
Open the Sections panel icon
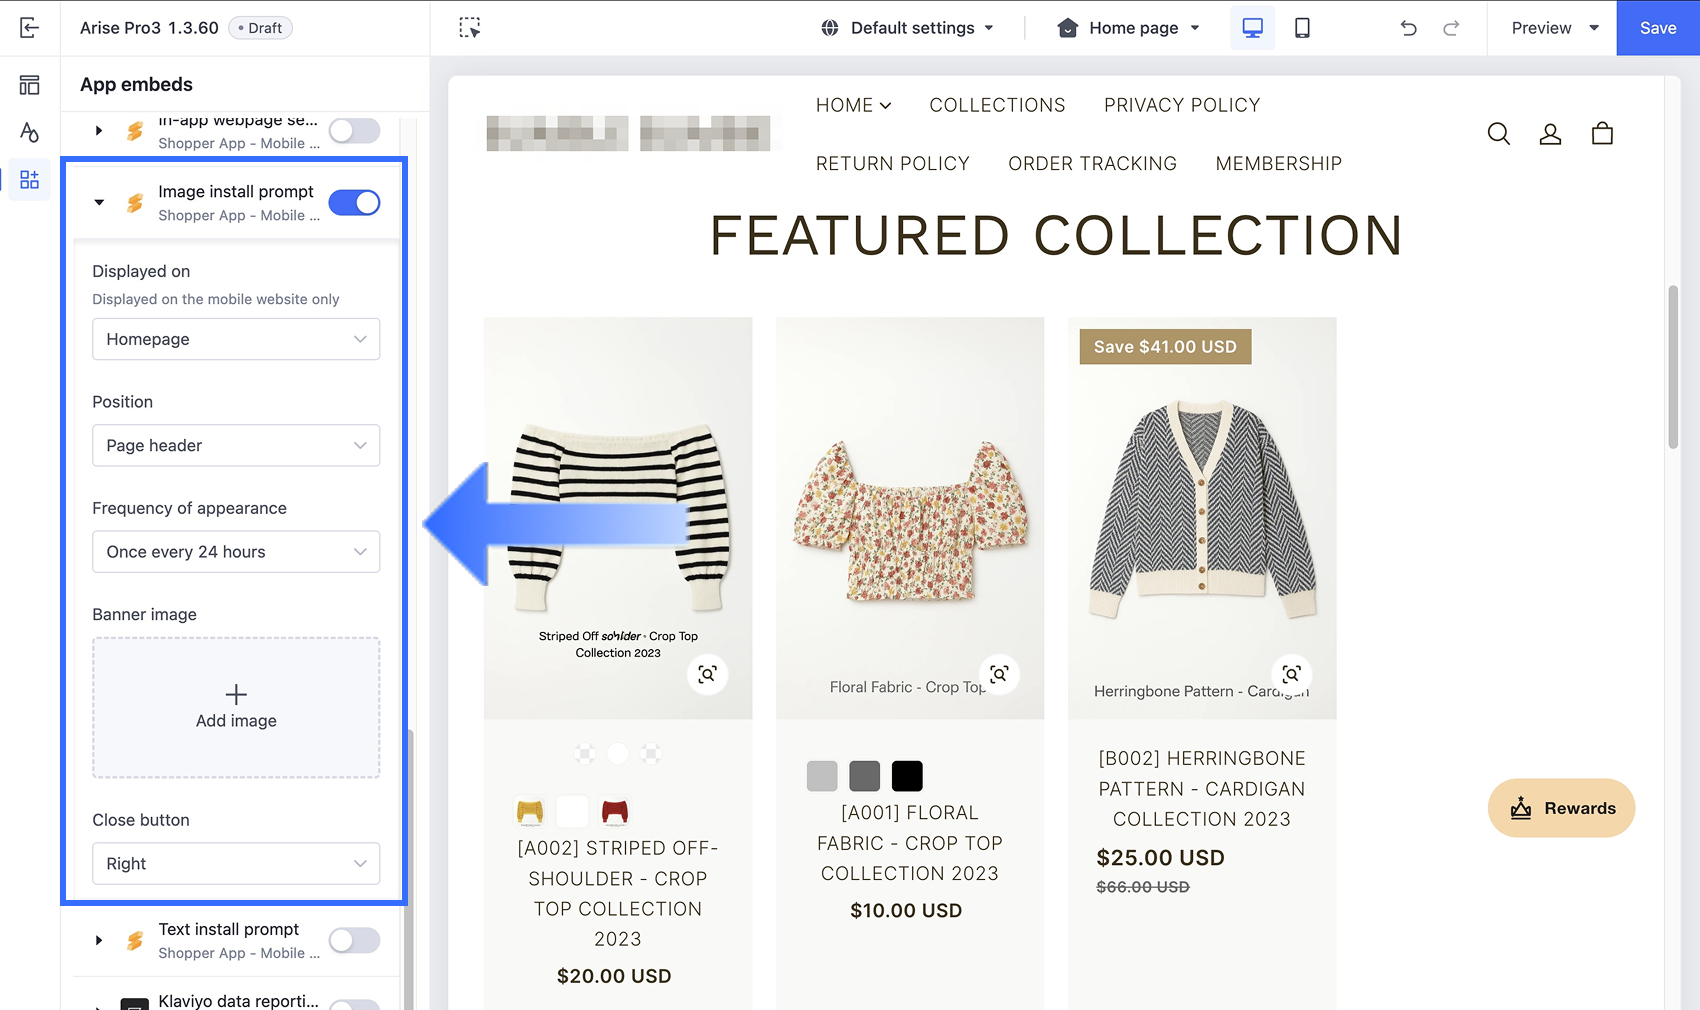point(29,85)
